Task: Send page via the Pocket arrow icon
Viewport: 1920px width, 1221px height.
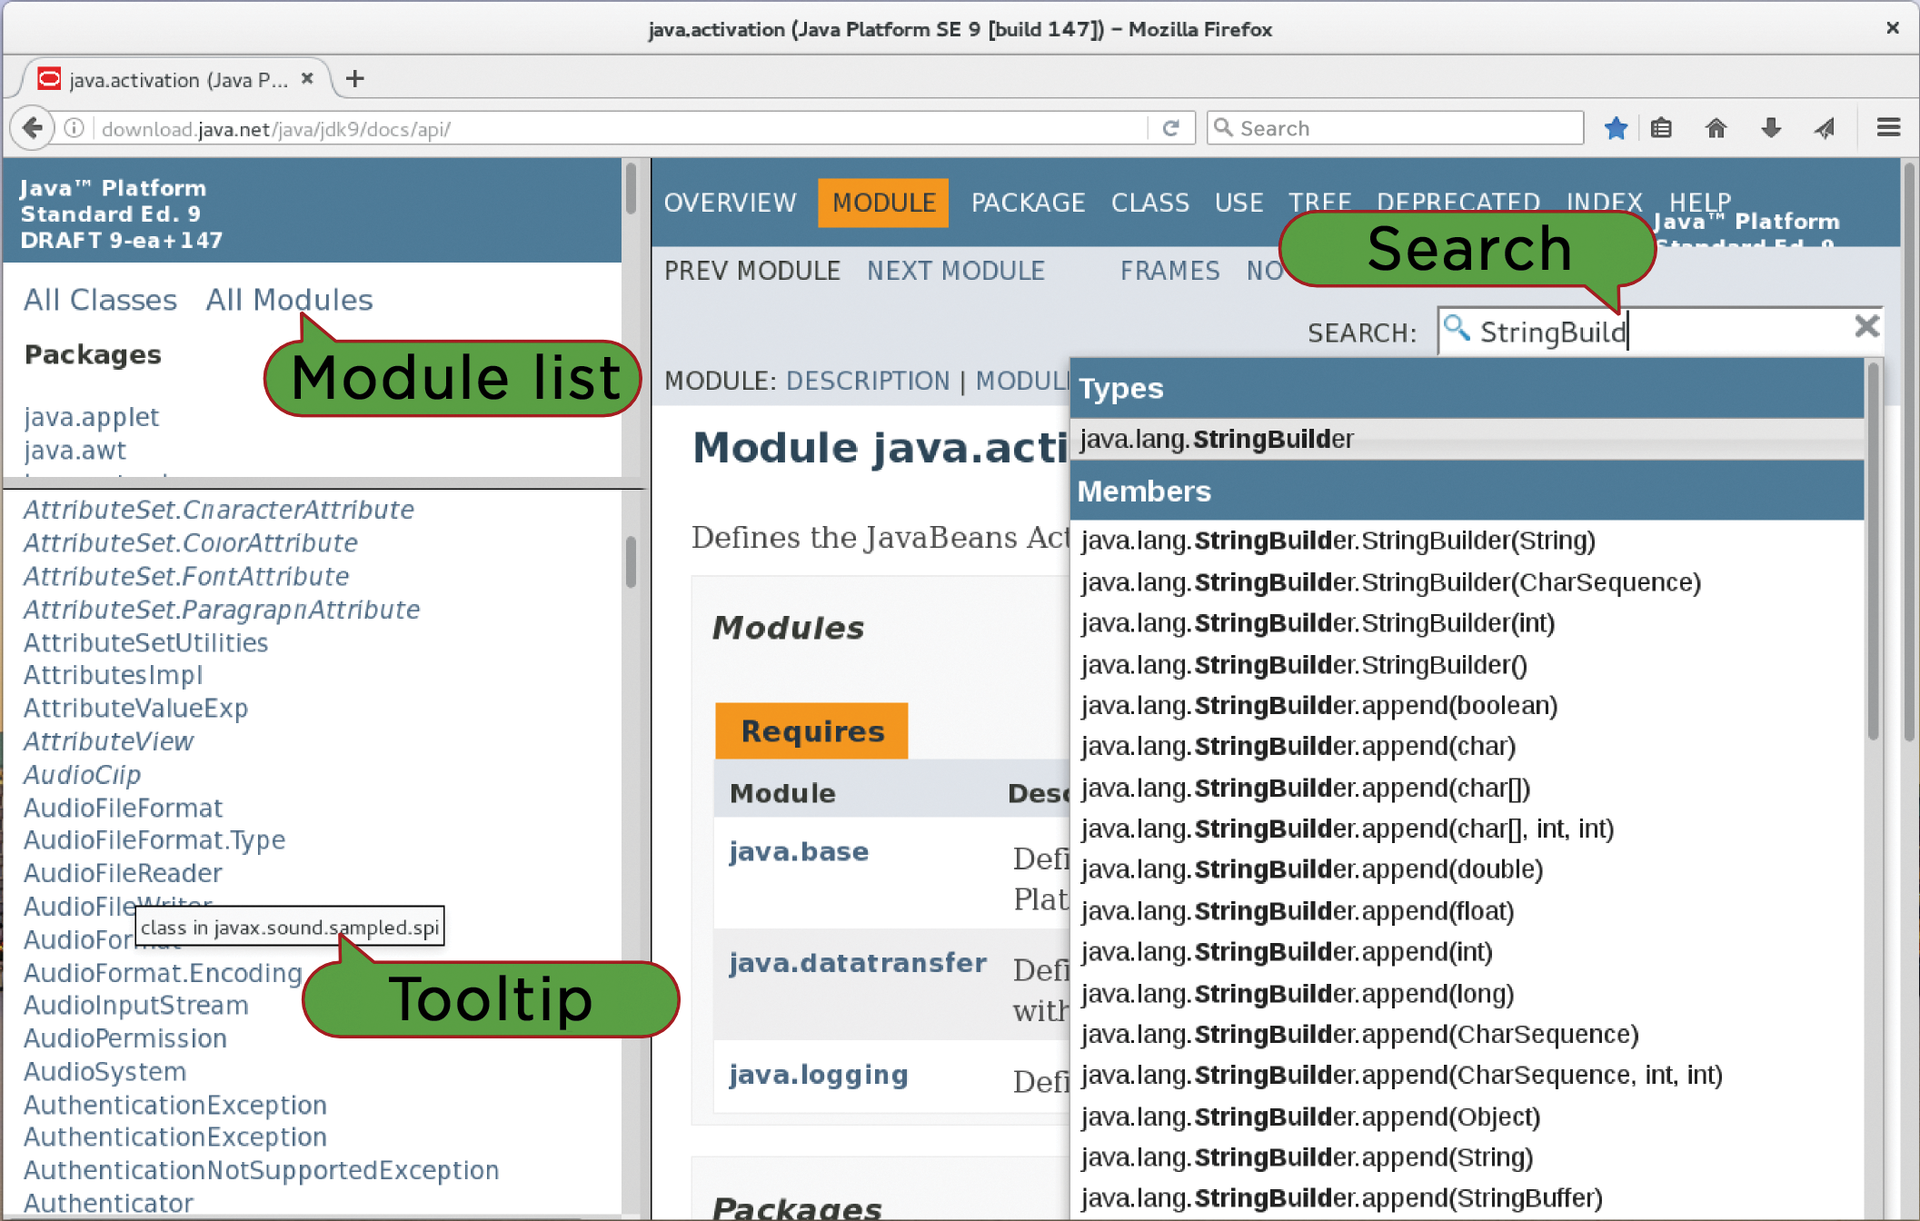Action: [x=1824, y=128]
